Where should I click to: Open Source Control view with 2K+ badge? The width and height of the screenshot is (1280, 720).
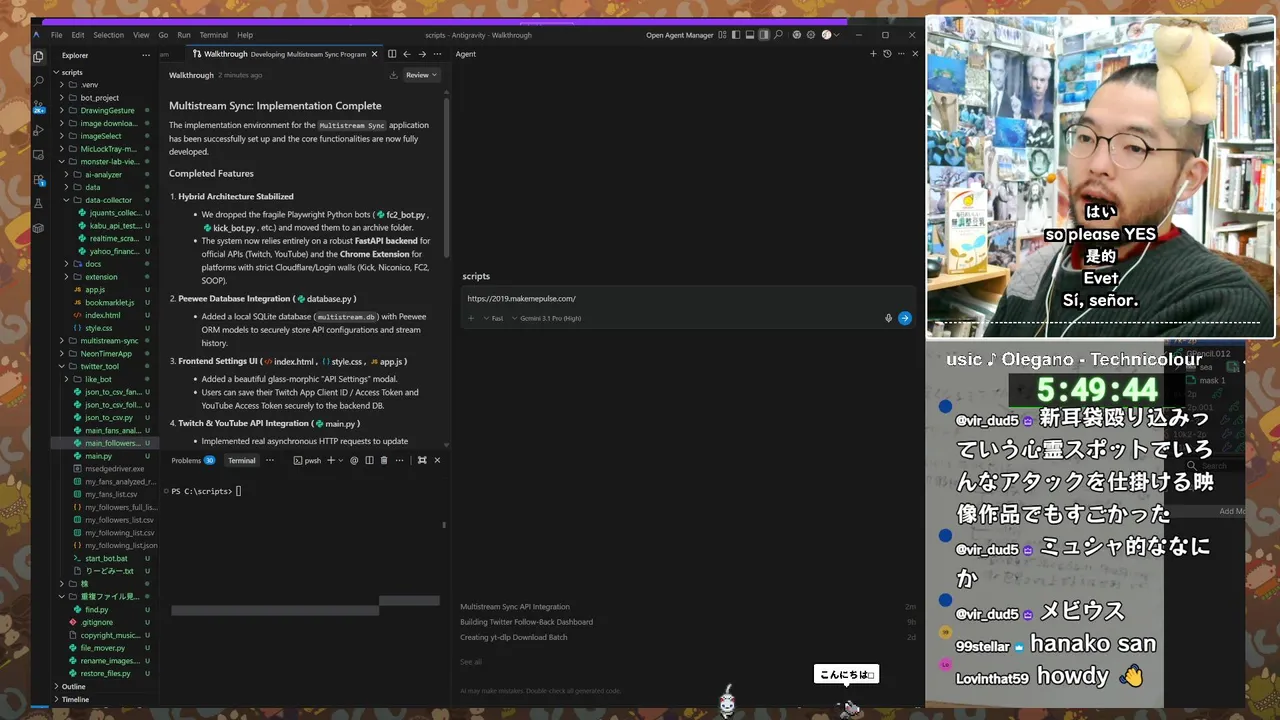point(39,106)
